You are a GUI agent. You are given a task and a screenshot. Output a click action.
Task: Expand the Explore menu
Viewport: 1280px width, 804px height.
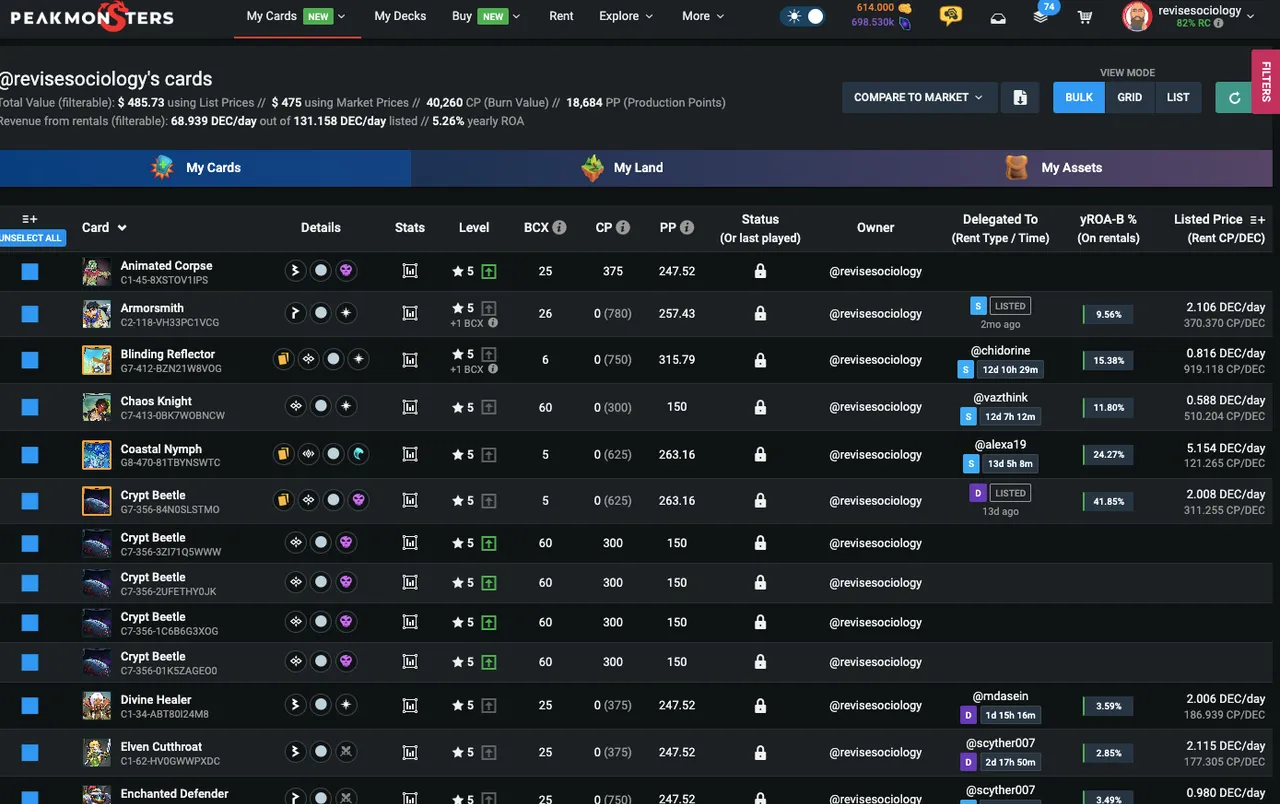(626, 16)
